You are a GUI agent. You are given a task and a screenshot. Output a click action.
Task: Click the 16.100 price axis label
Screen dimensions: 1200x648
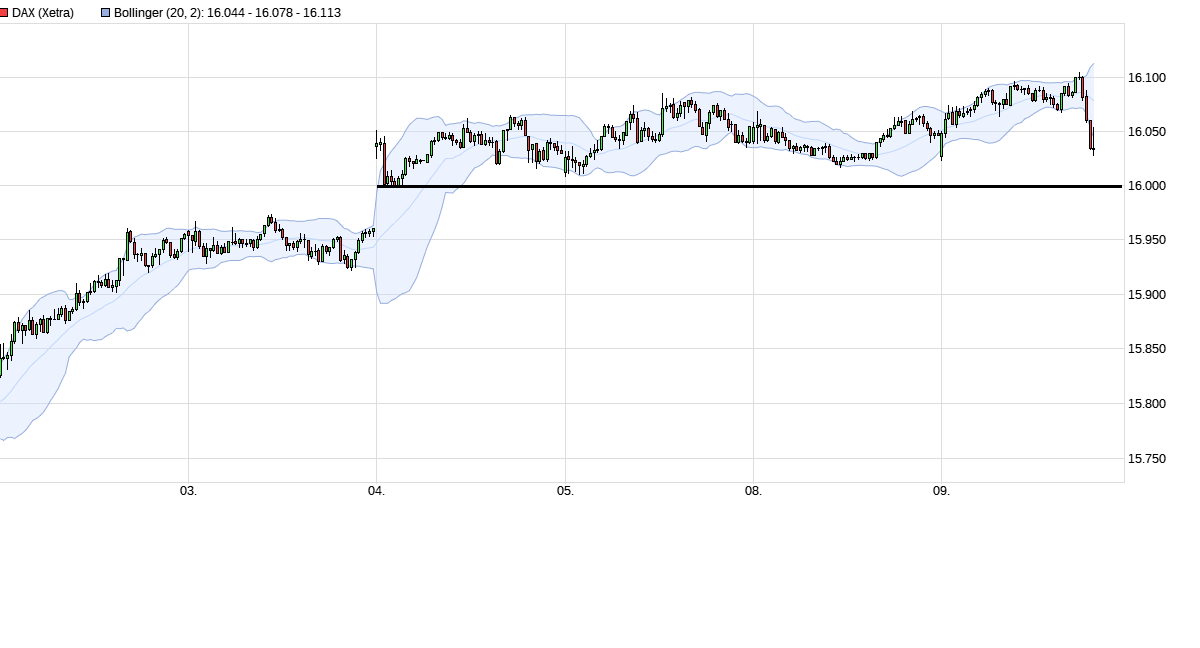(x=1147, y=78)
